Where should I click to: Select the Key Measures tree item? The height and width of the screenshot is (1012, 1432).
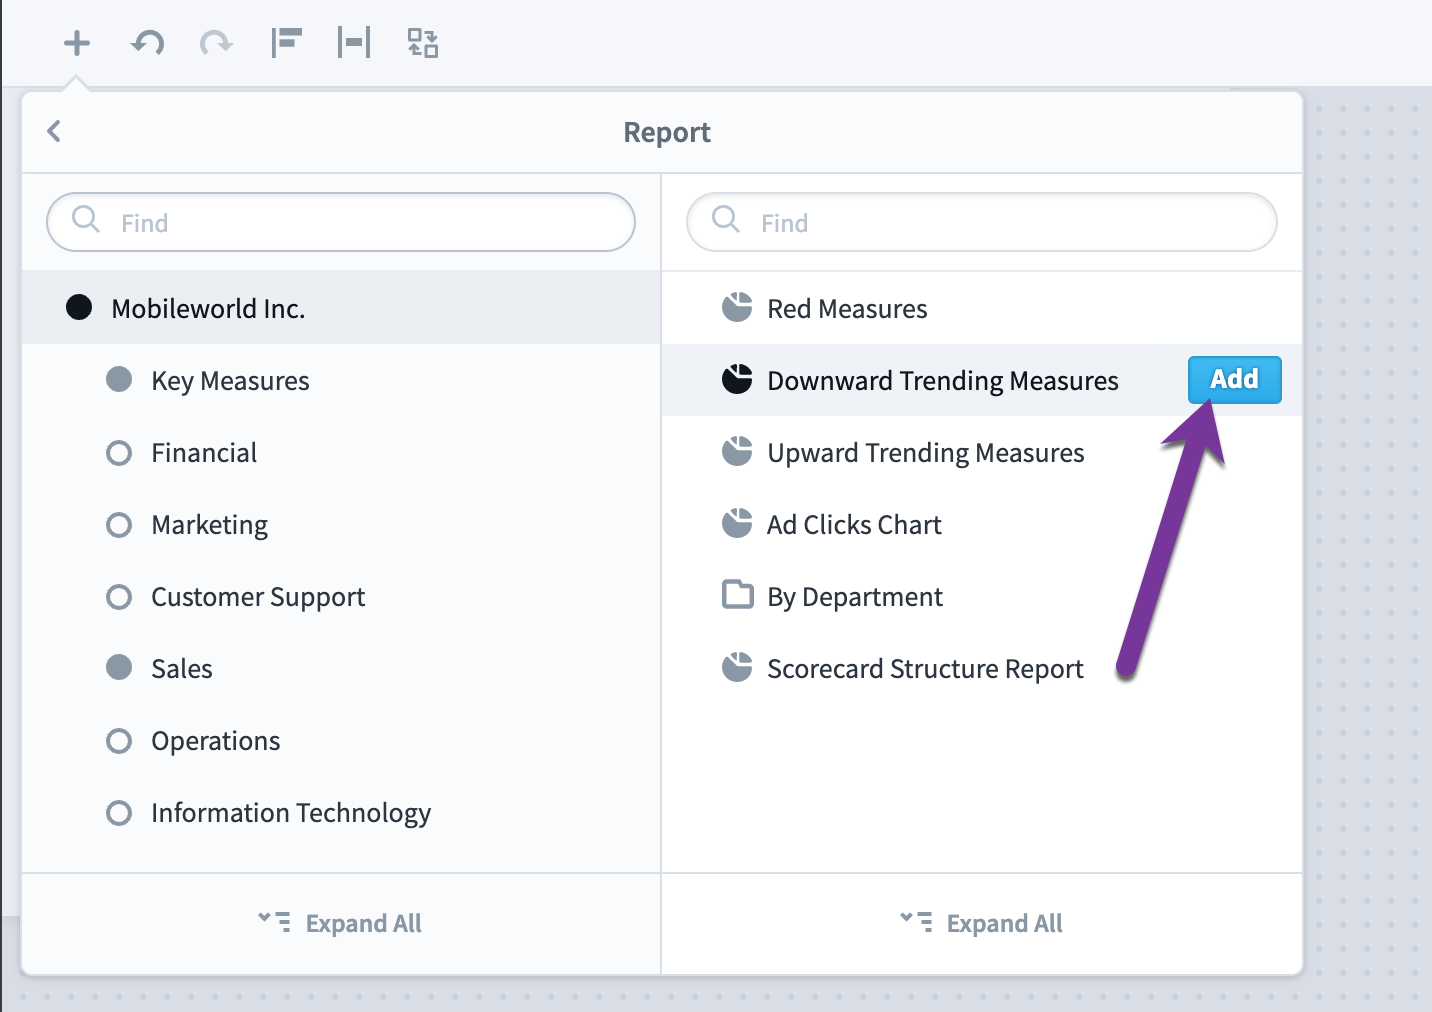tap(341, 380)
